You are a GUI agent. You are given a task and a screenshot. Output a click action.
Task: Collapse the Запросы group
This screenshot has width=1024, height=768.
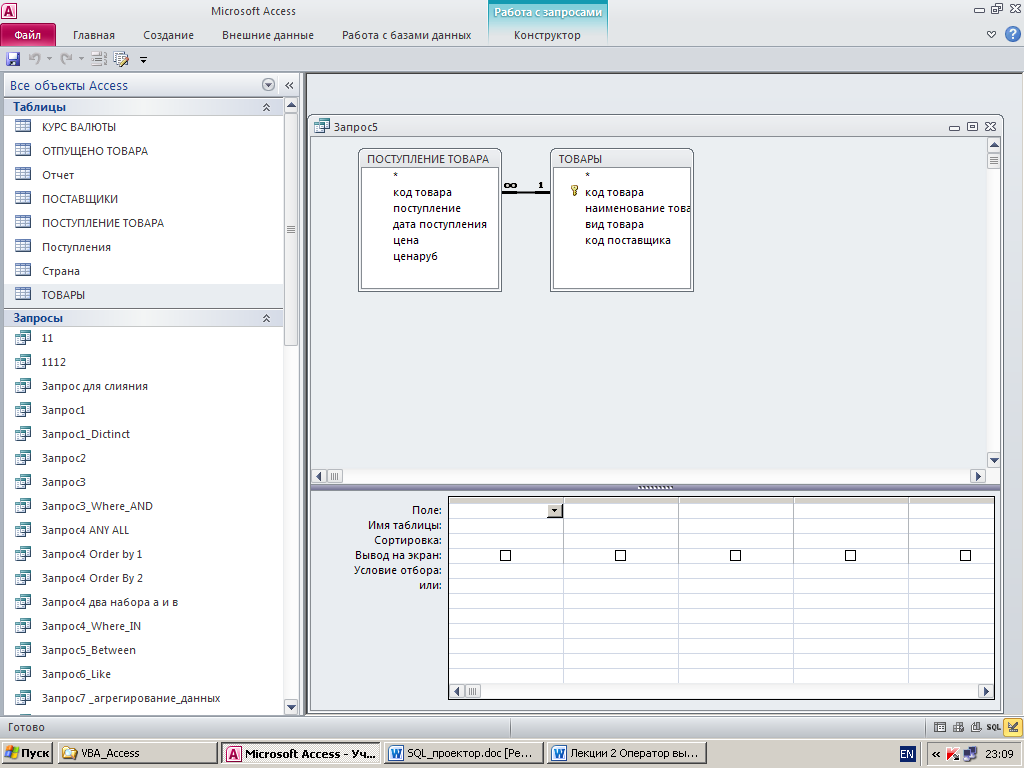click(x=266, y=318)
